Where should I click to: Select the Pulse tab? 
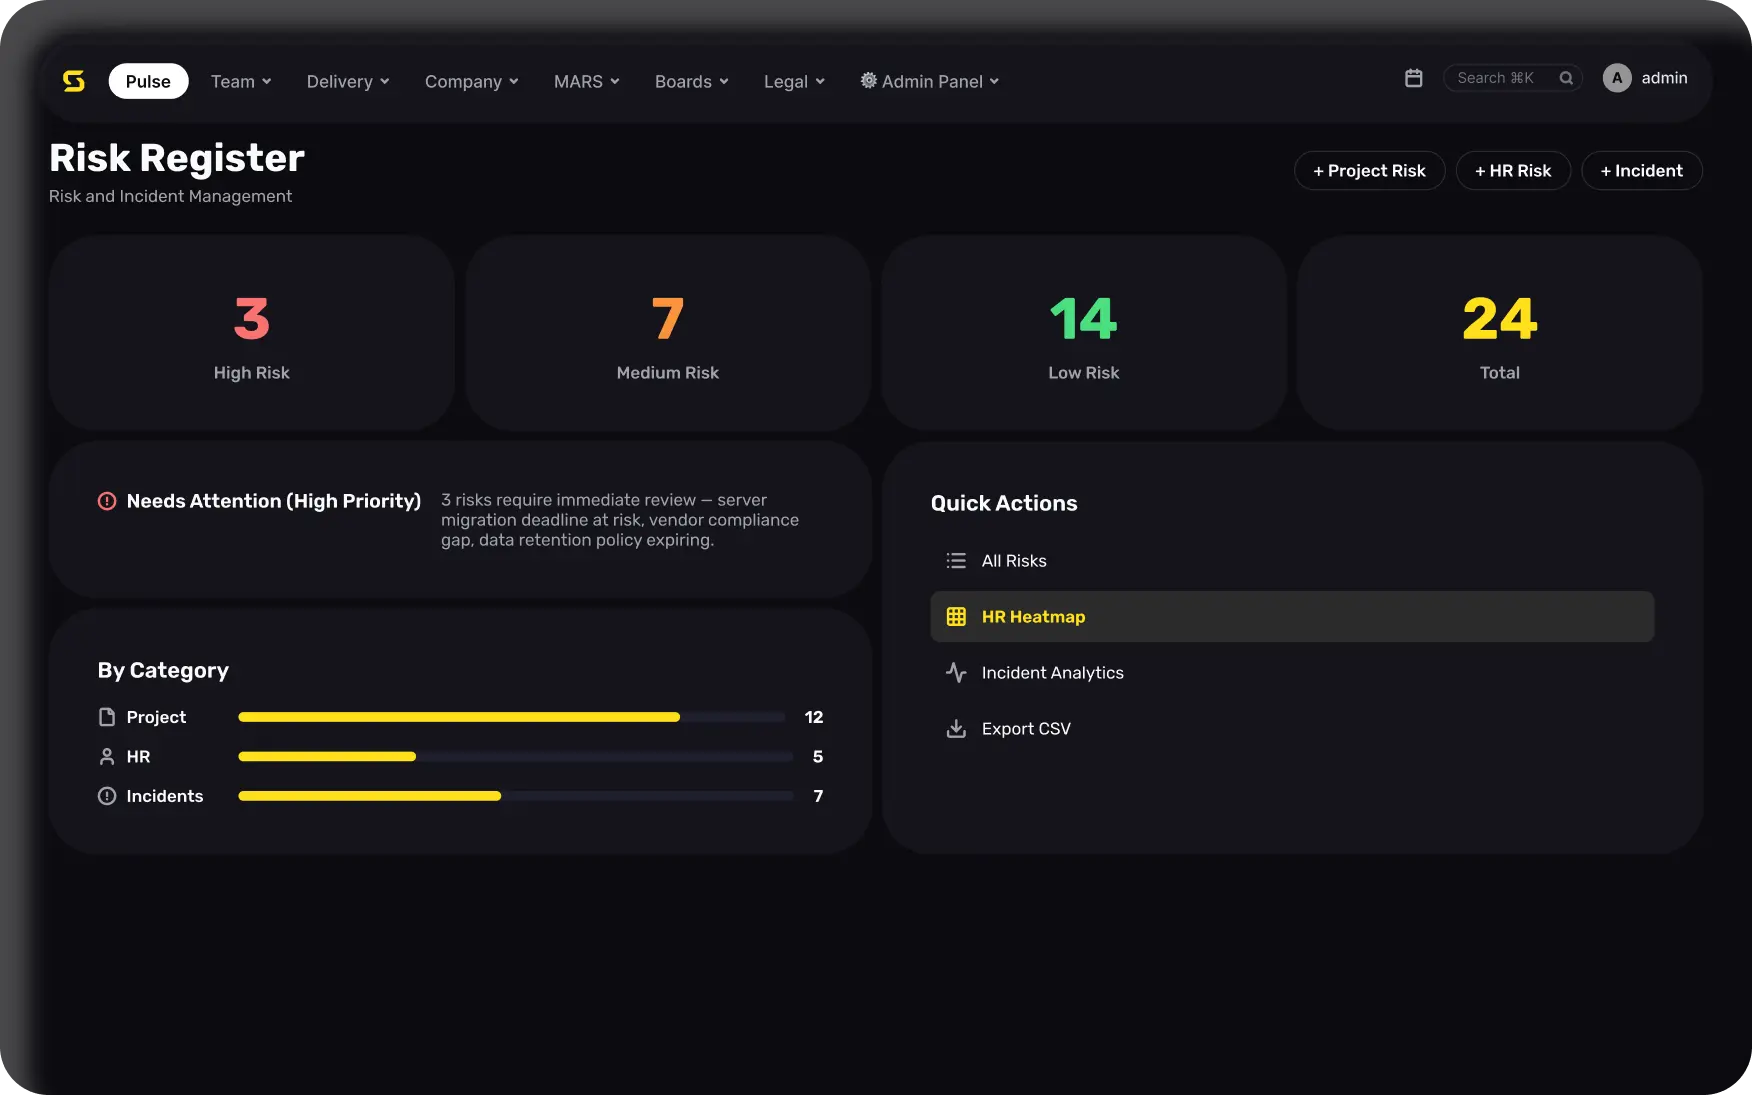click(x=148, y=81)
